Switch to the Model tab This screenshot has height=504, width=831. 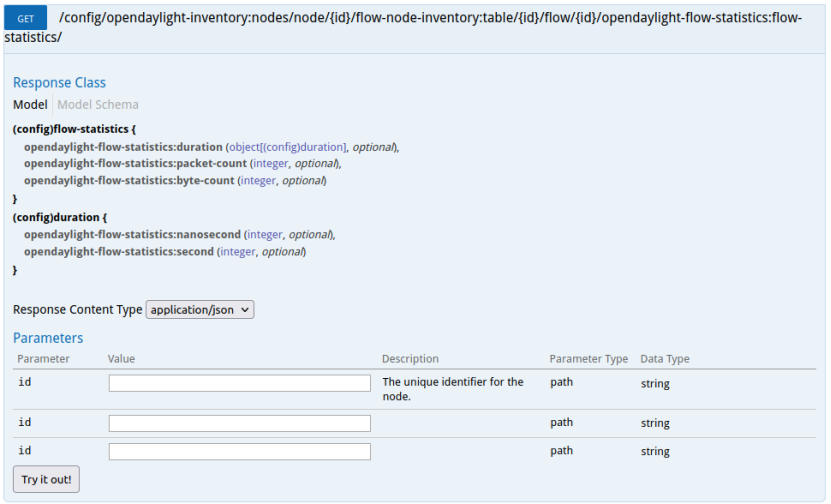[30, 105]
